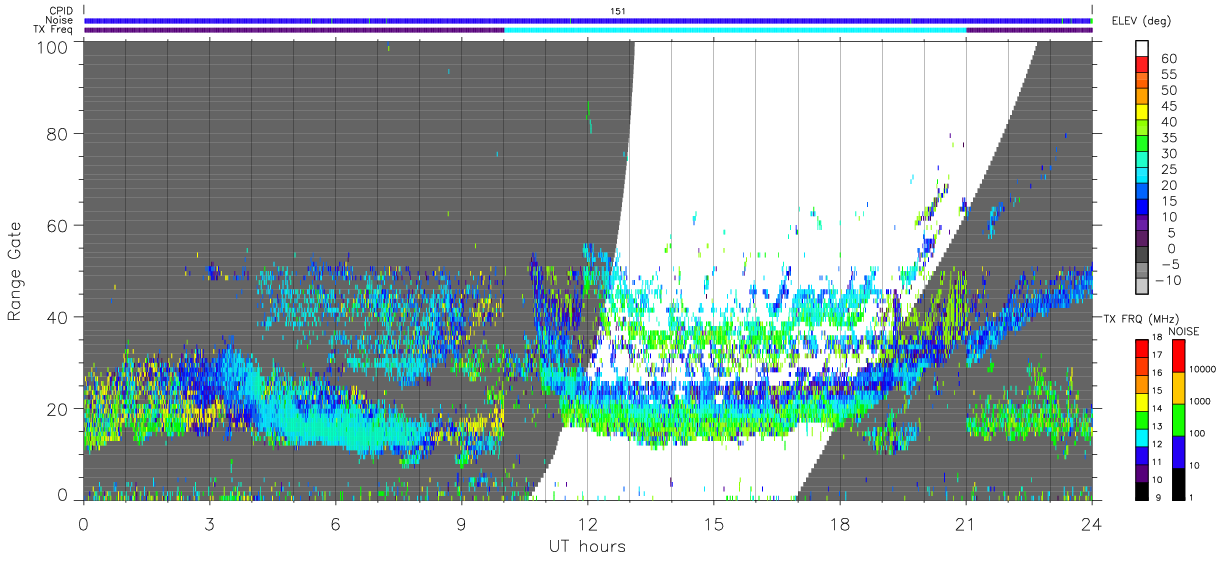
Task: Pick the white top swatch of ELEV bar
Action: click(1143, 48)
